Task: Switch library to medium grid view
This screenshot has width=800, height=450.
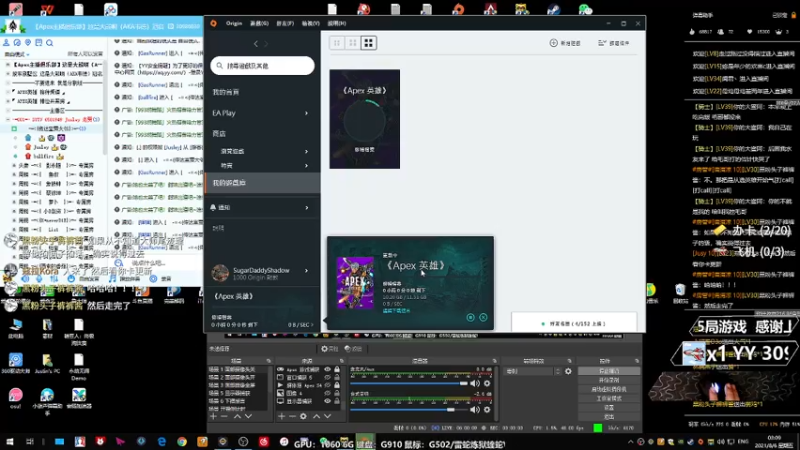Action: [x=353, y=43]
